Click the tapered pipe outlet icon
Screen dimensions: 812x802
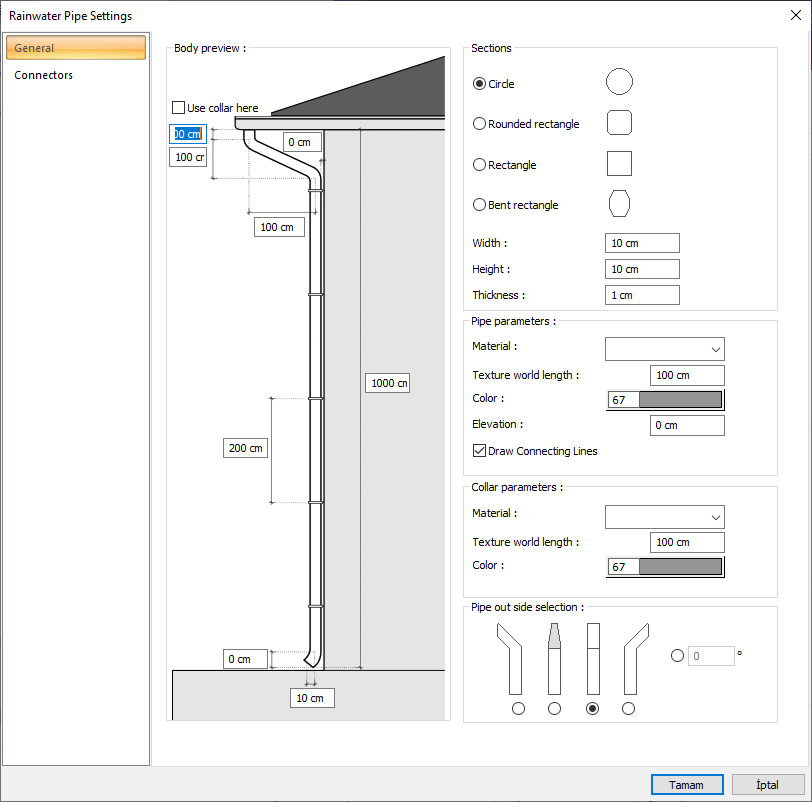coord(554,658)
